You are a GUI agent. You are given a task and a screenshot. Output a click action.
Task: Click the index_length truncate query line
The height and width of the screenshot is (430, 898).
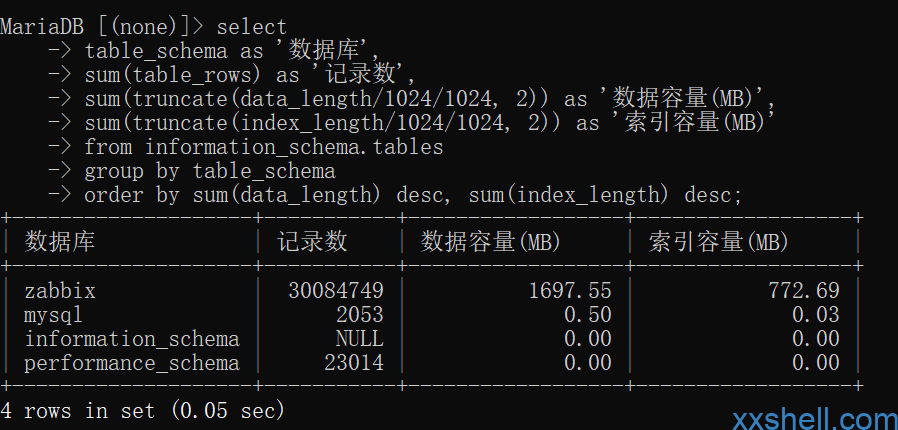click(x=430, y=123)
